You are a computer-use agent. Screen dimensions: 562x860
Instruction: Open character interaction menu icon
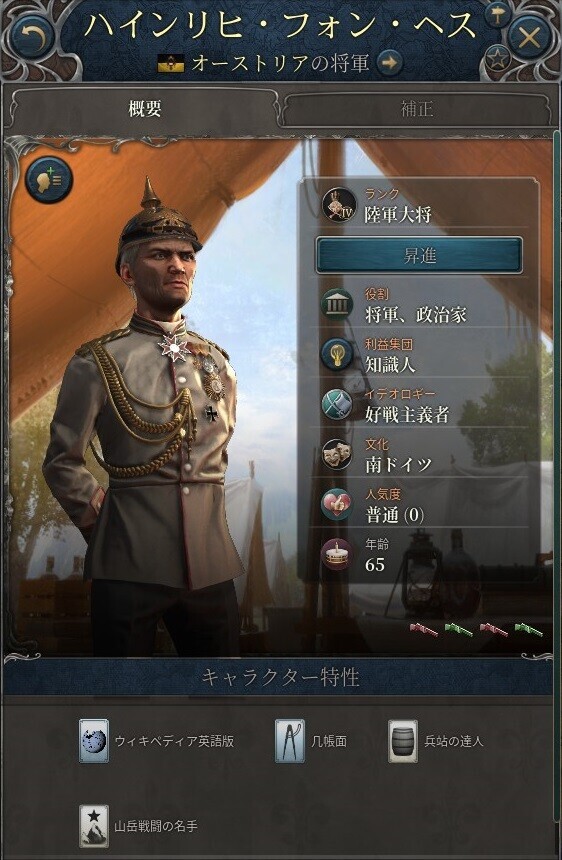49,180
